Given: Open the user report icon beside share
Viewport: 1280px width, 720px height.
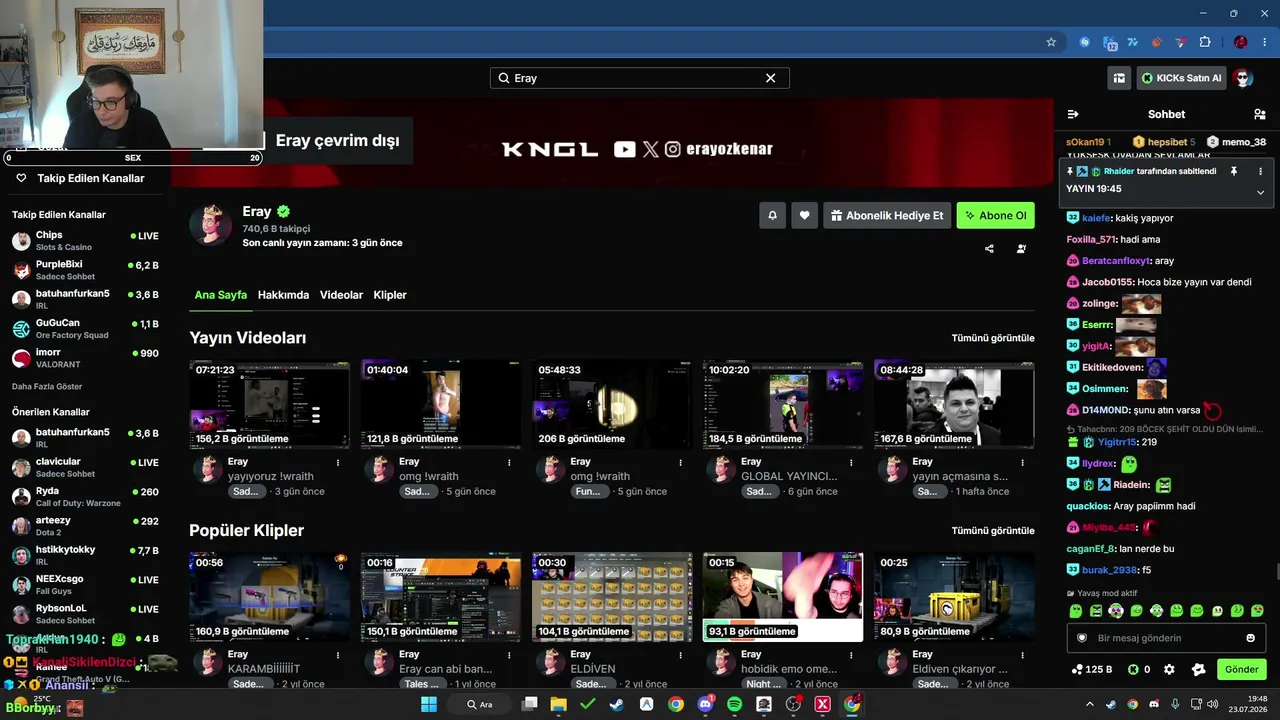Looking at the screenshot, I should point(1021,249).
